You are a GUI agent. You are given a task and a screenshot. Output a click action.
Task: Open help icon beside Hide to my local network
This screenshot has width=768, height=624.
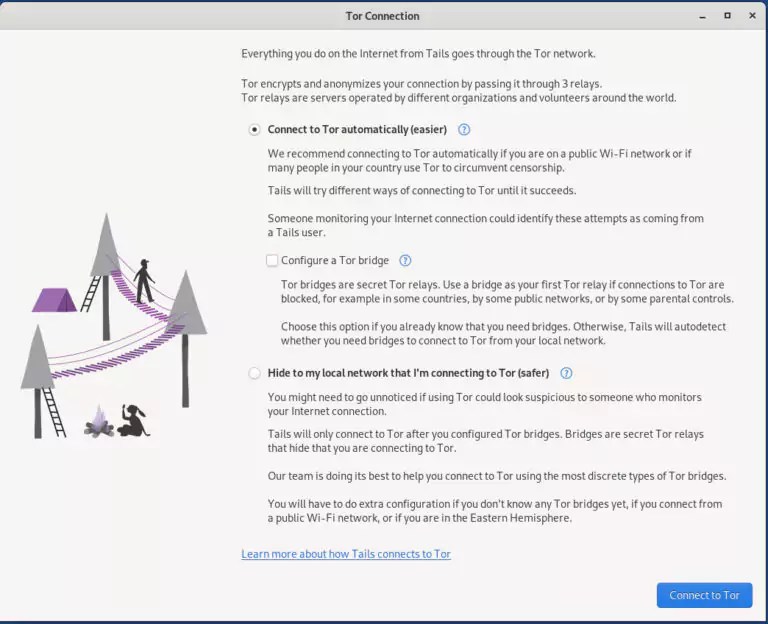(x=566, y=373)
